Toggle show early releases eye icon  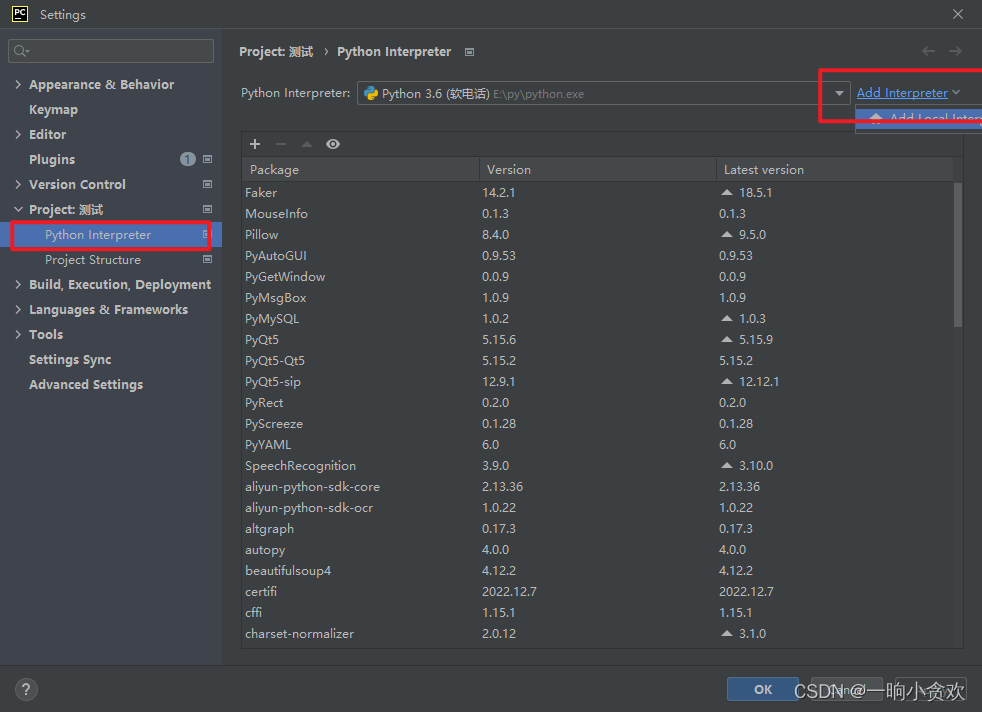click(x=333, y=144)
